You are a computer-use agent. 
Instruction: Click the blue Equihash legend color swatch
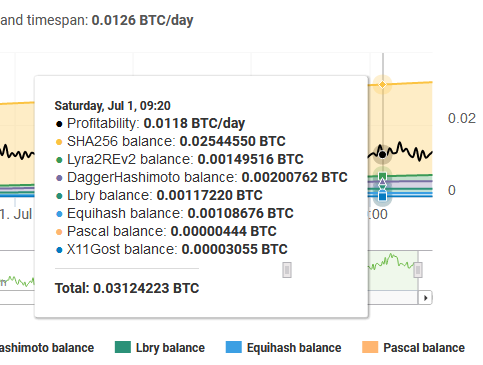[x=234, y=347]
